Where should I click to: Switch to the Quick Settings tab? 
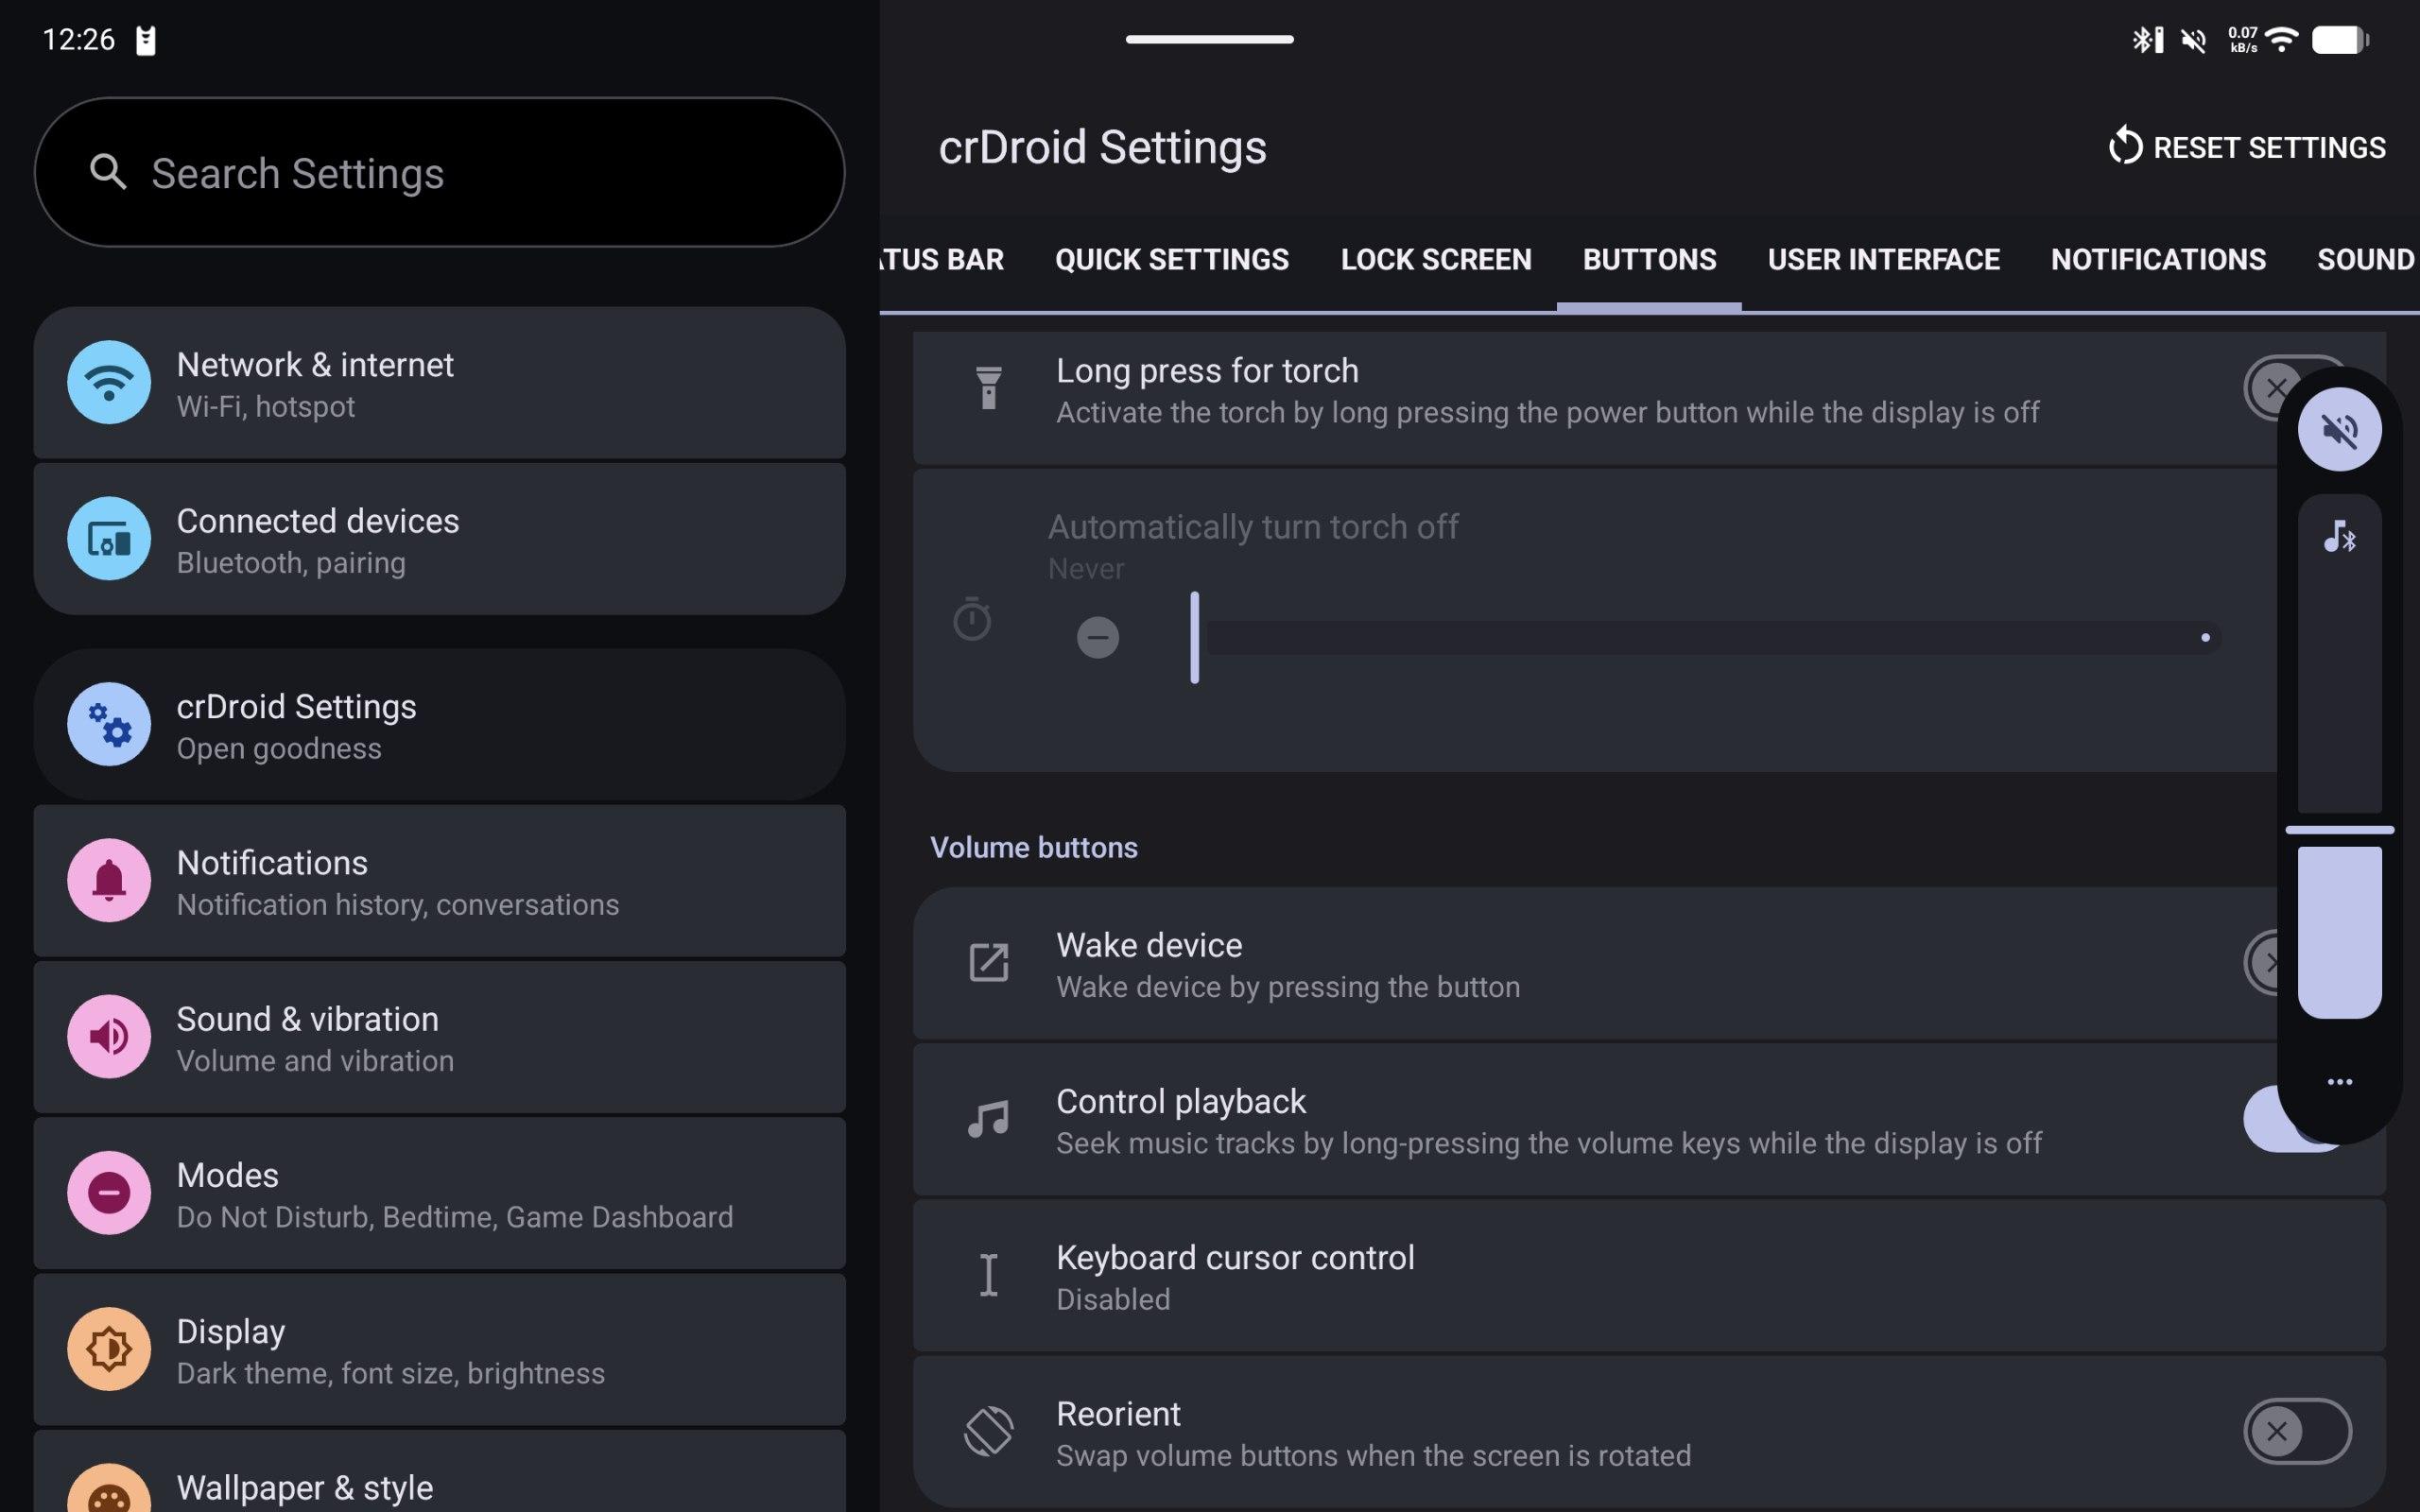(1171, 260)
